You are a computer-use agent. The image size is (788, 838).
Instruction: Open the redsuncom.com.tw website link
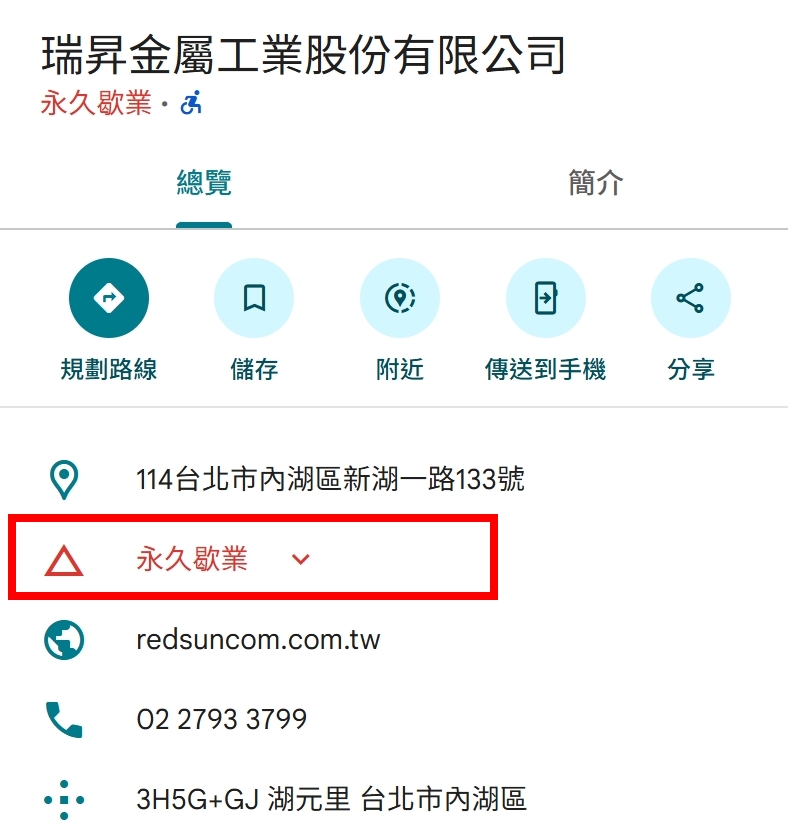point(258,640)
